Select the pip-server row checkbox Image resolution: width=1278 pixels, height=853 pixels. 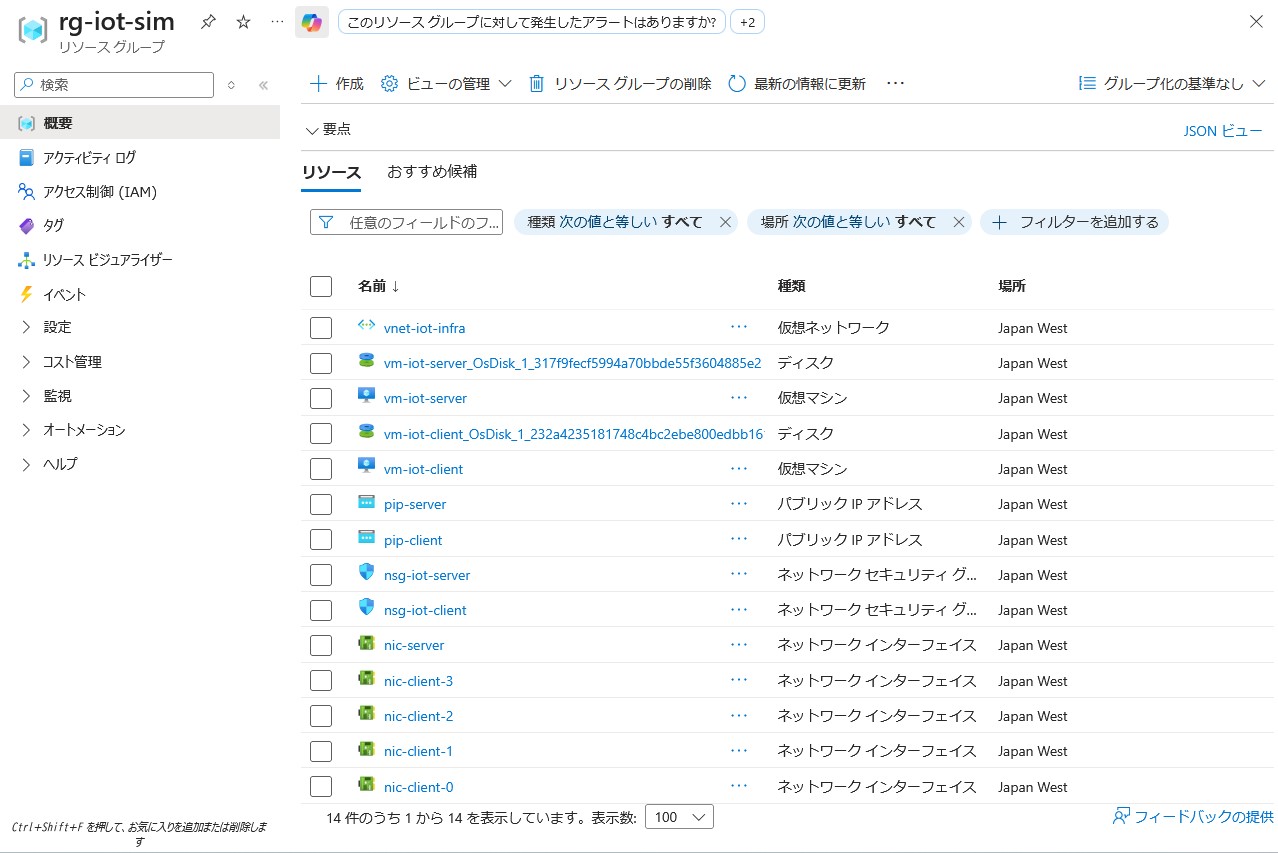click(321, 504)
